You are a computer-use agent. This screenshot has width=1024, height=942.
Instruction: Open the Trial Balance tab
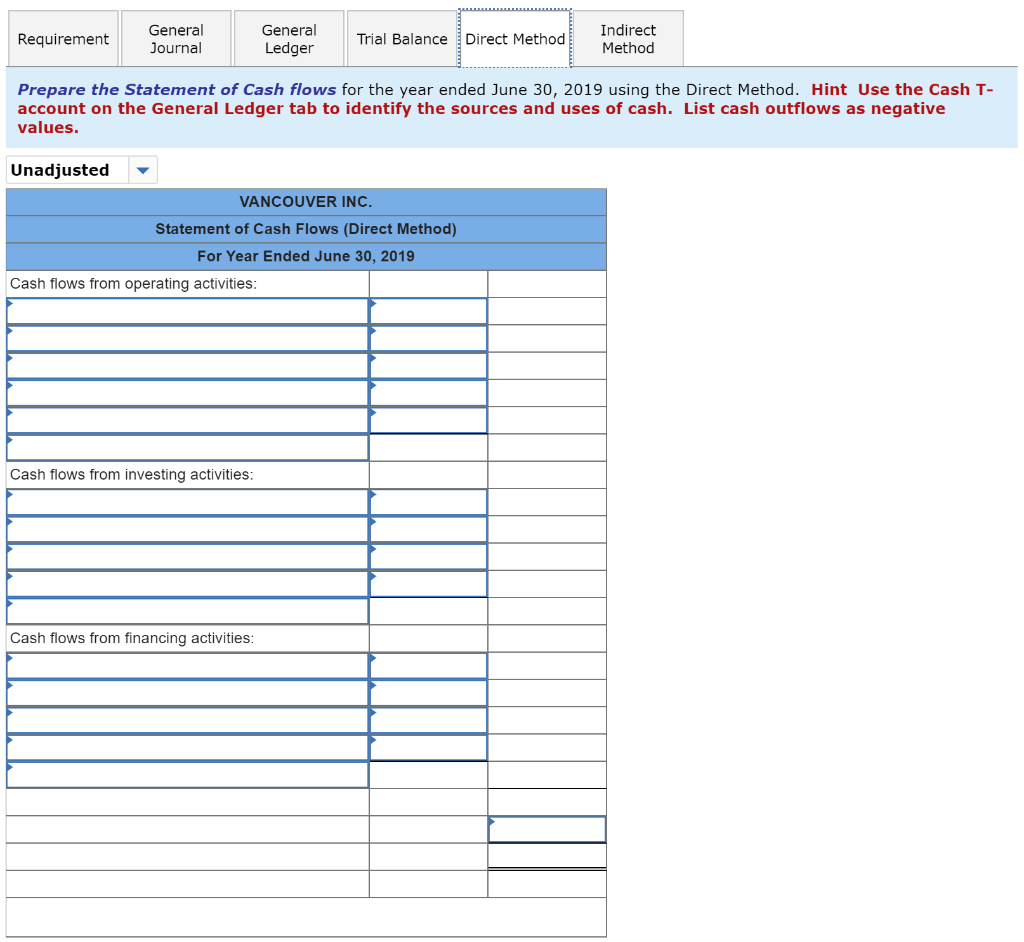pos(402,38)
